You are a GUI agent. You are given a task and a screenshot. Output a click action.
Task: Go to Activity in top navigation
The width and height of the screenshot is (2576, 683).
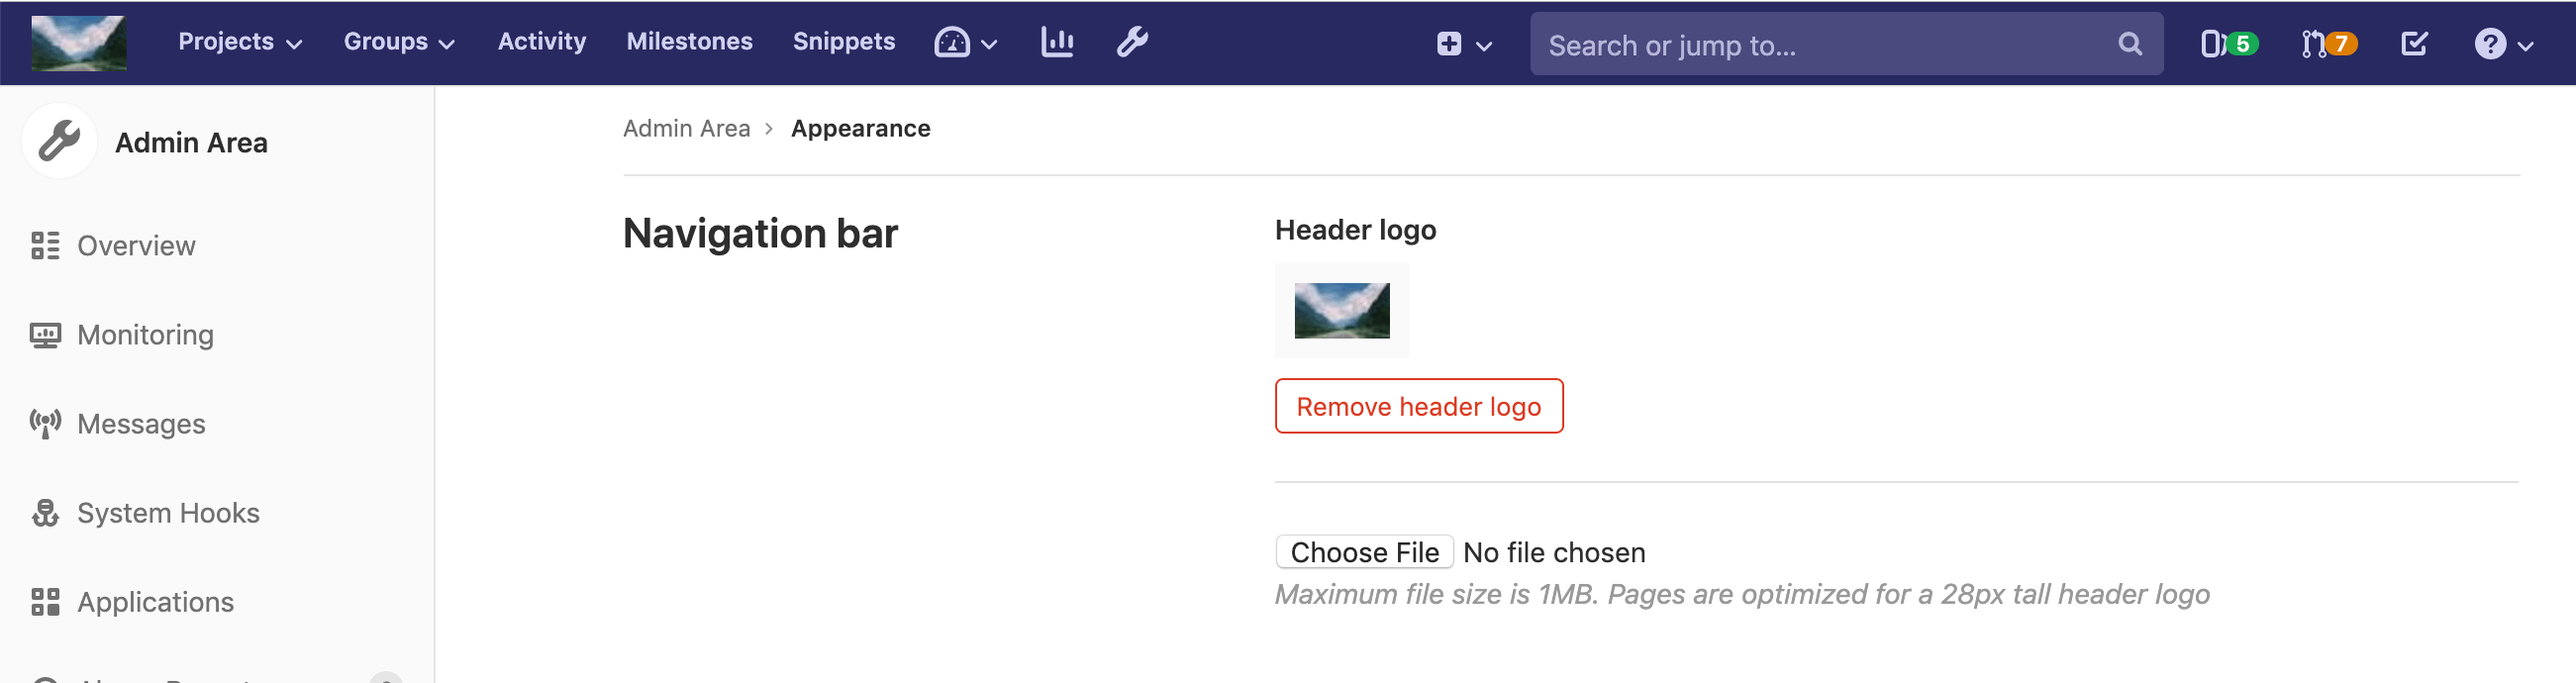coord(541,42)
